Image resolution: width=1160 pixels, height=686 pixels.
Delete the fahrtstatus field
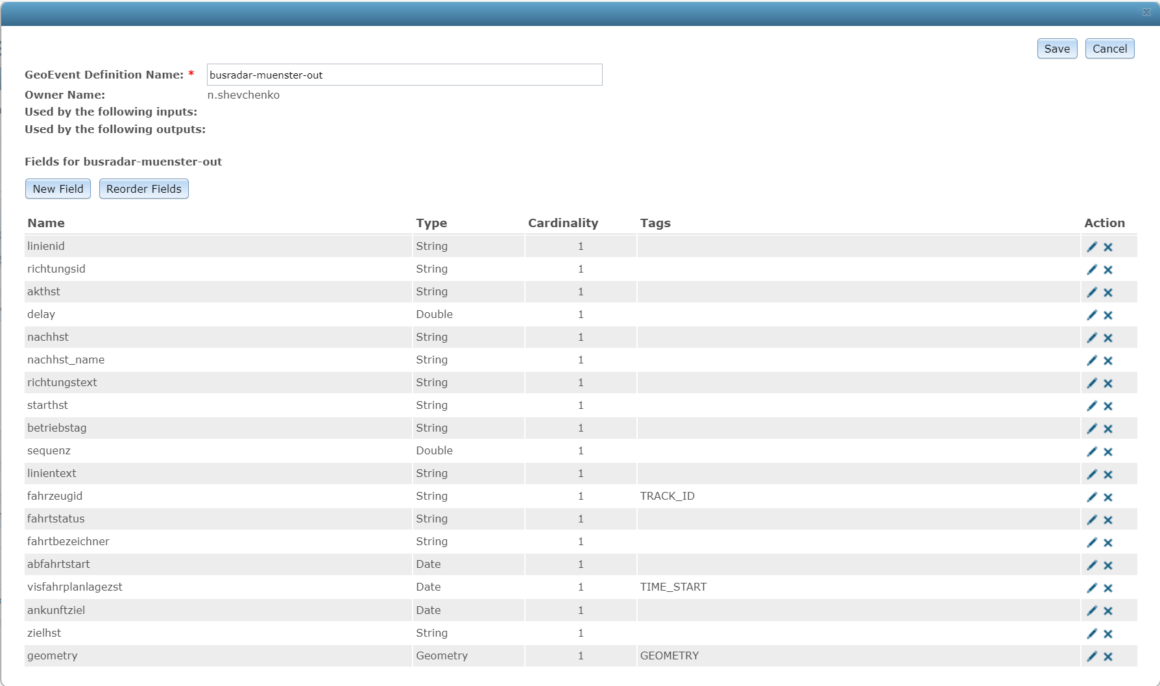click(1108, 520)
